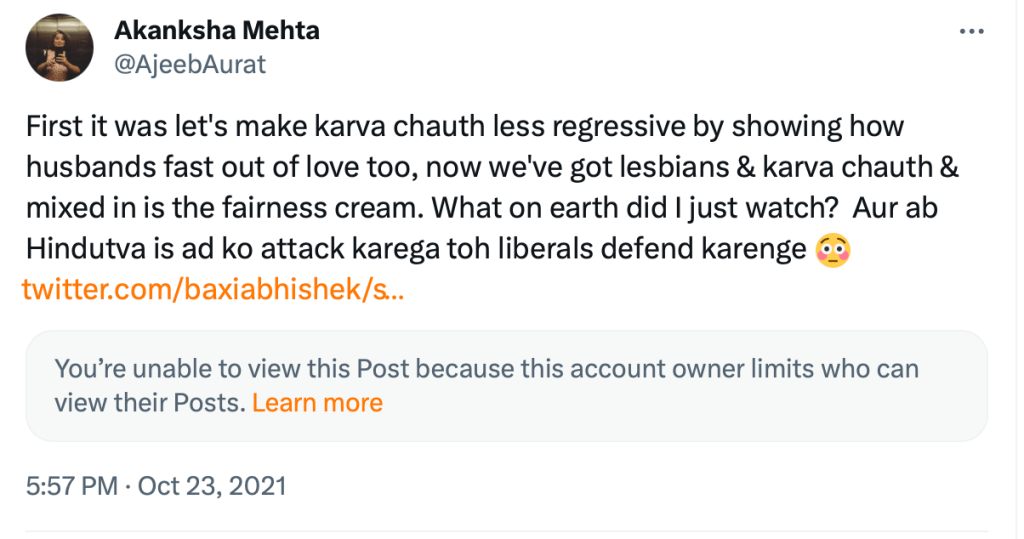The width and height of the screenshot is (1024, 539).
Task: Click the "You're unable to view this Post" message
Action: (x=232, y=368)
